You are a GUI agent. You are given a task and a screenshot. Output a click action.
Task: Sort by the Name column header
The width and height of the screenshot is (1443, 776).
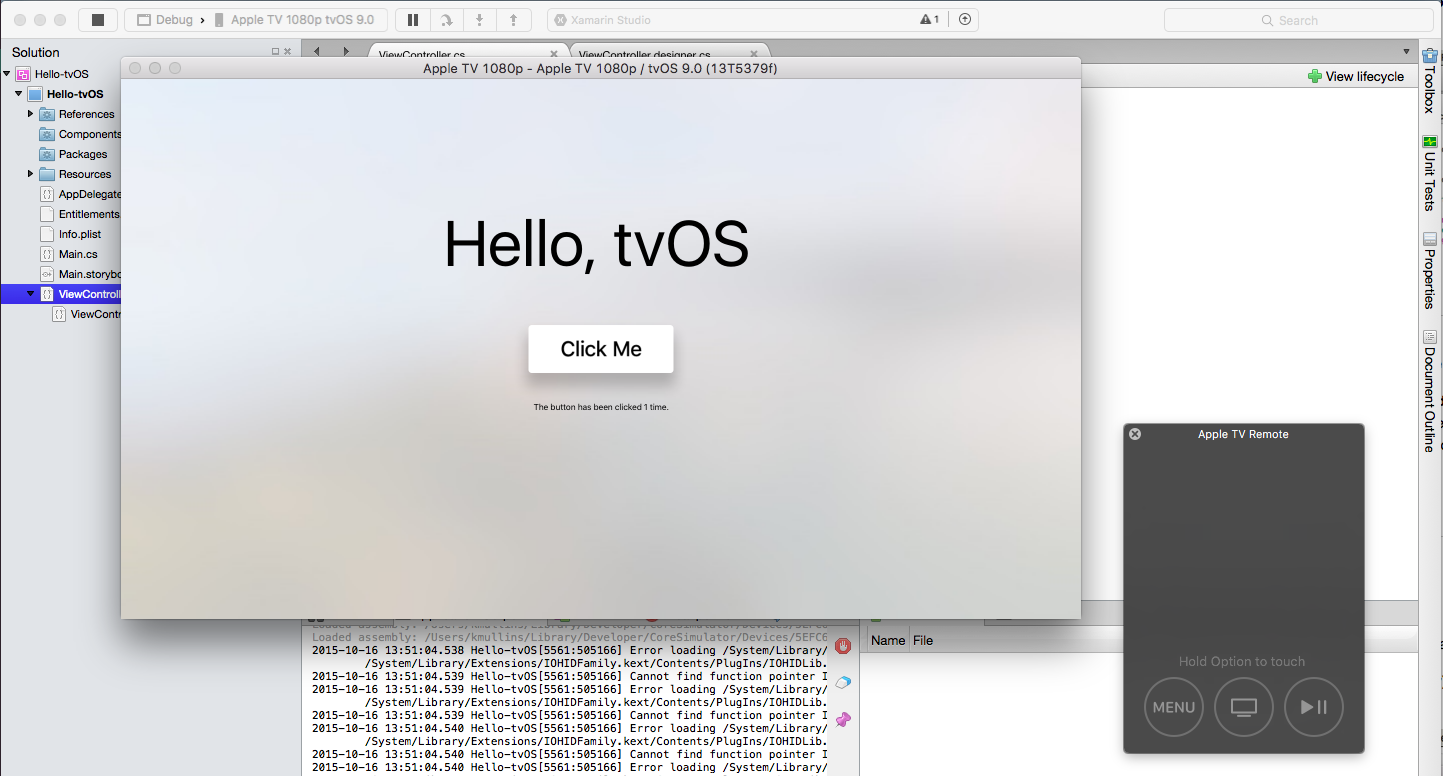click(x=888, y=640)
